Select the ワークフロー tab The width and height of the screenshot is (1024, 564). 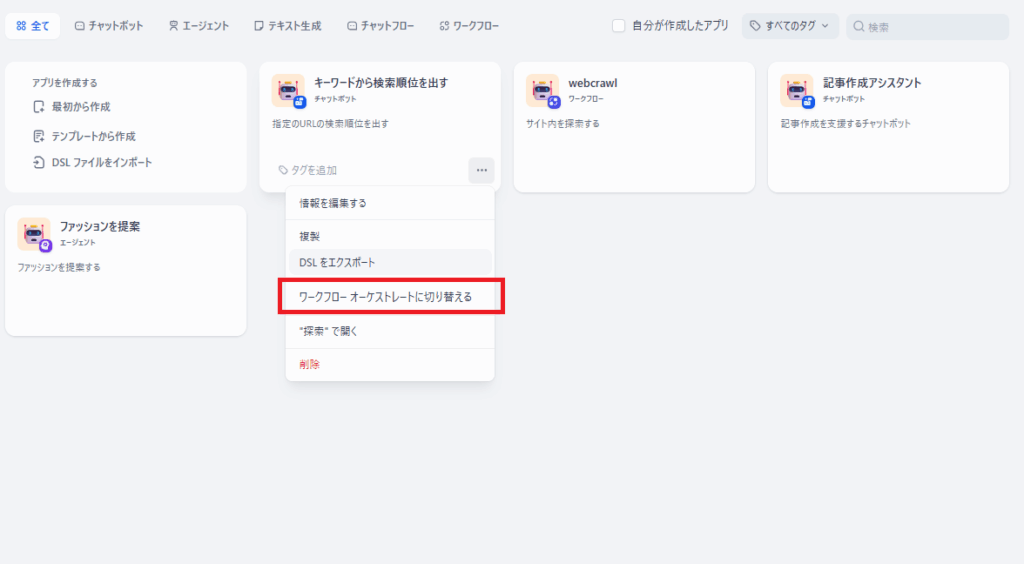click(x=469, y=26)
